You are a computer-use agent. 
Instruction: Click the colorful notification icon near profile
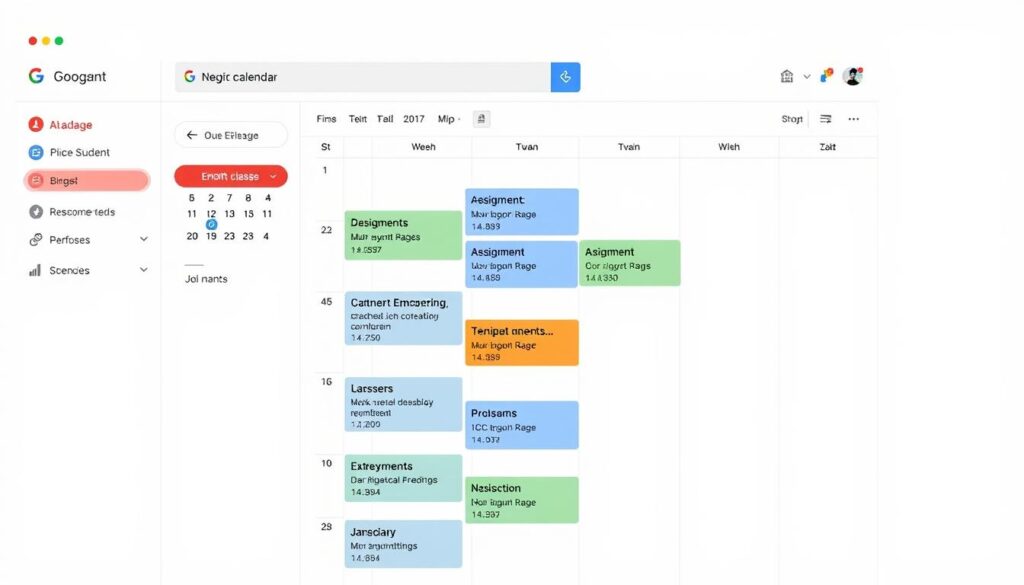tap(825, 75)
